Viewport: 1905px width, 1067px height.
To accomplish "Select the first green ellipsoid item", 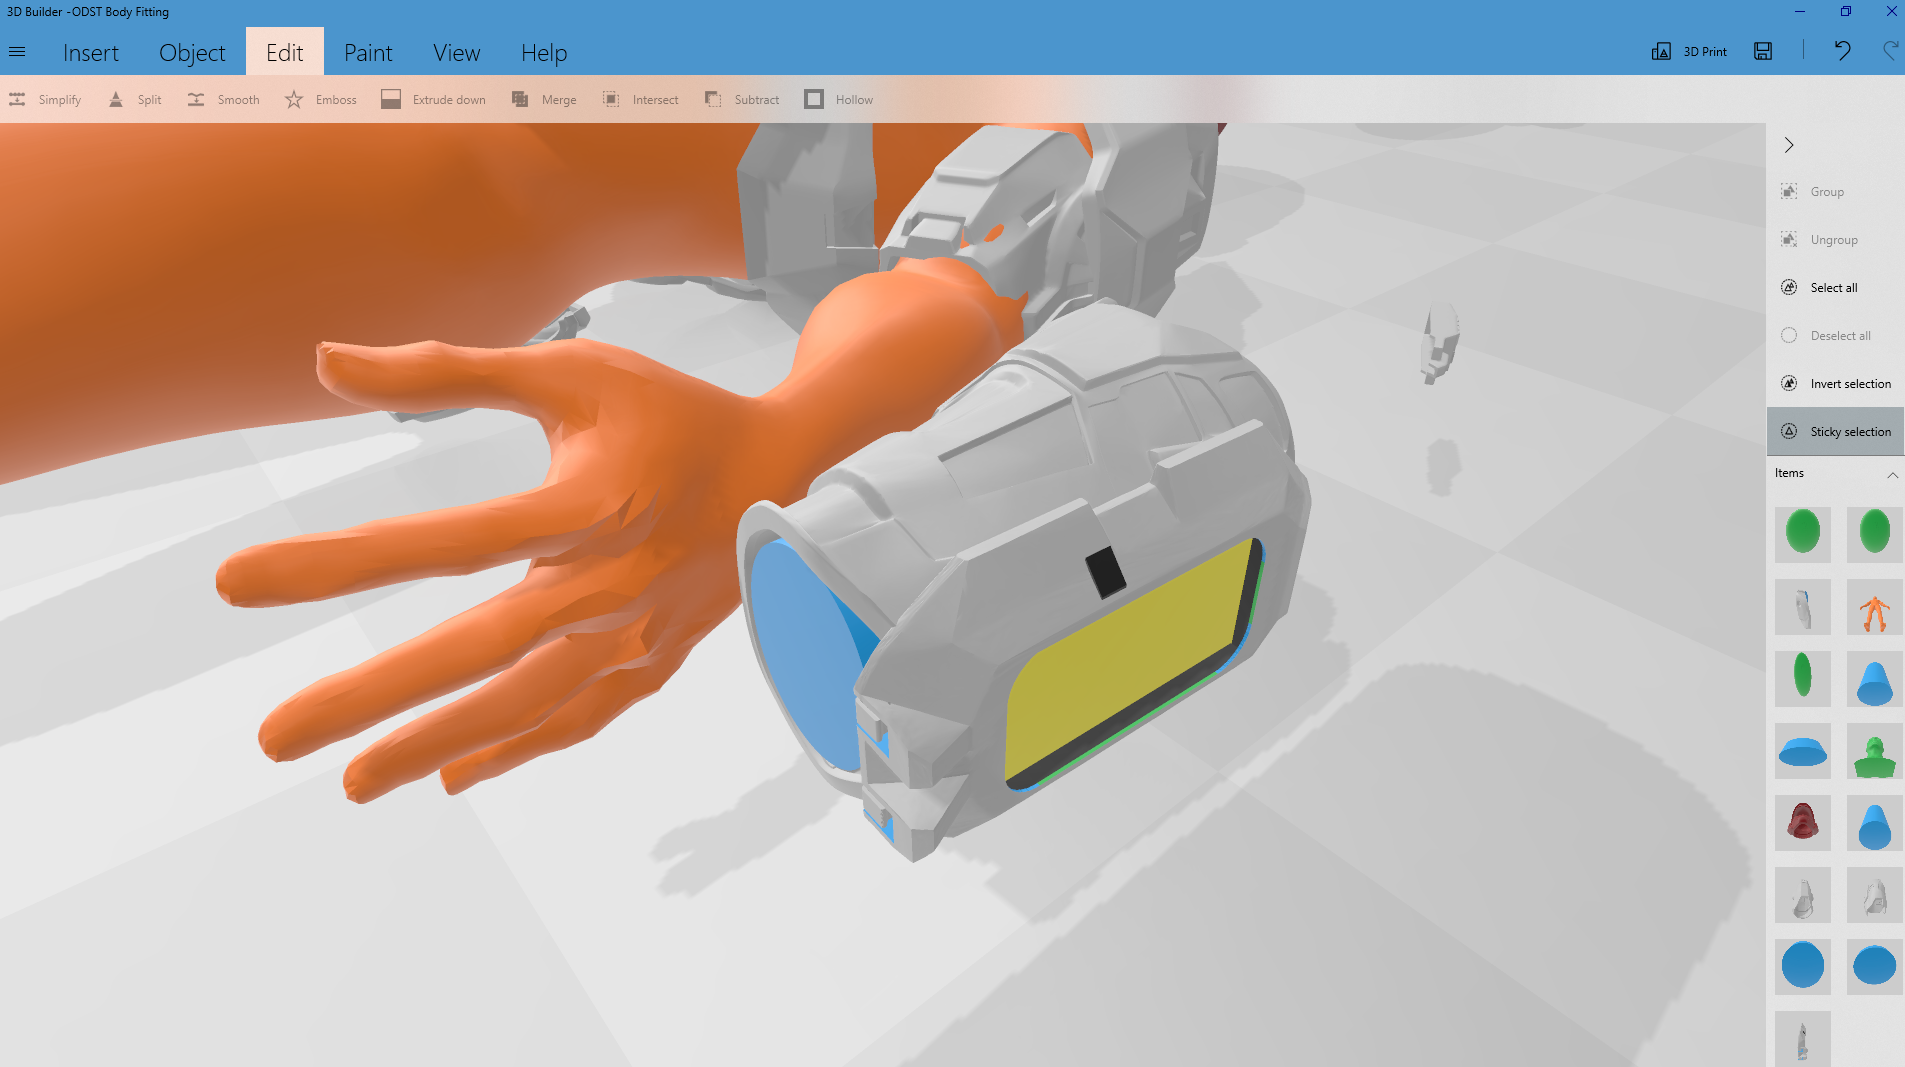I will (1803, 533).
